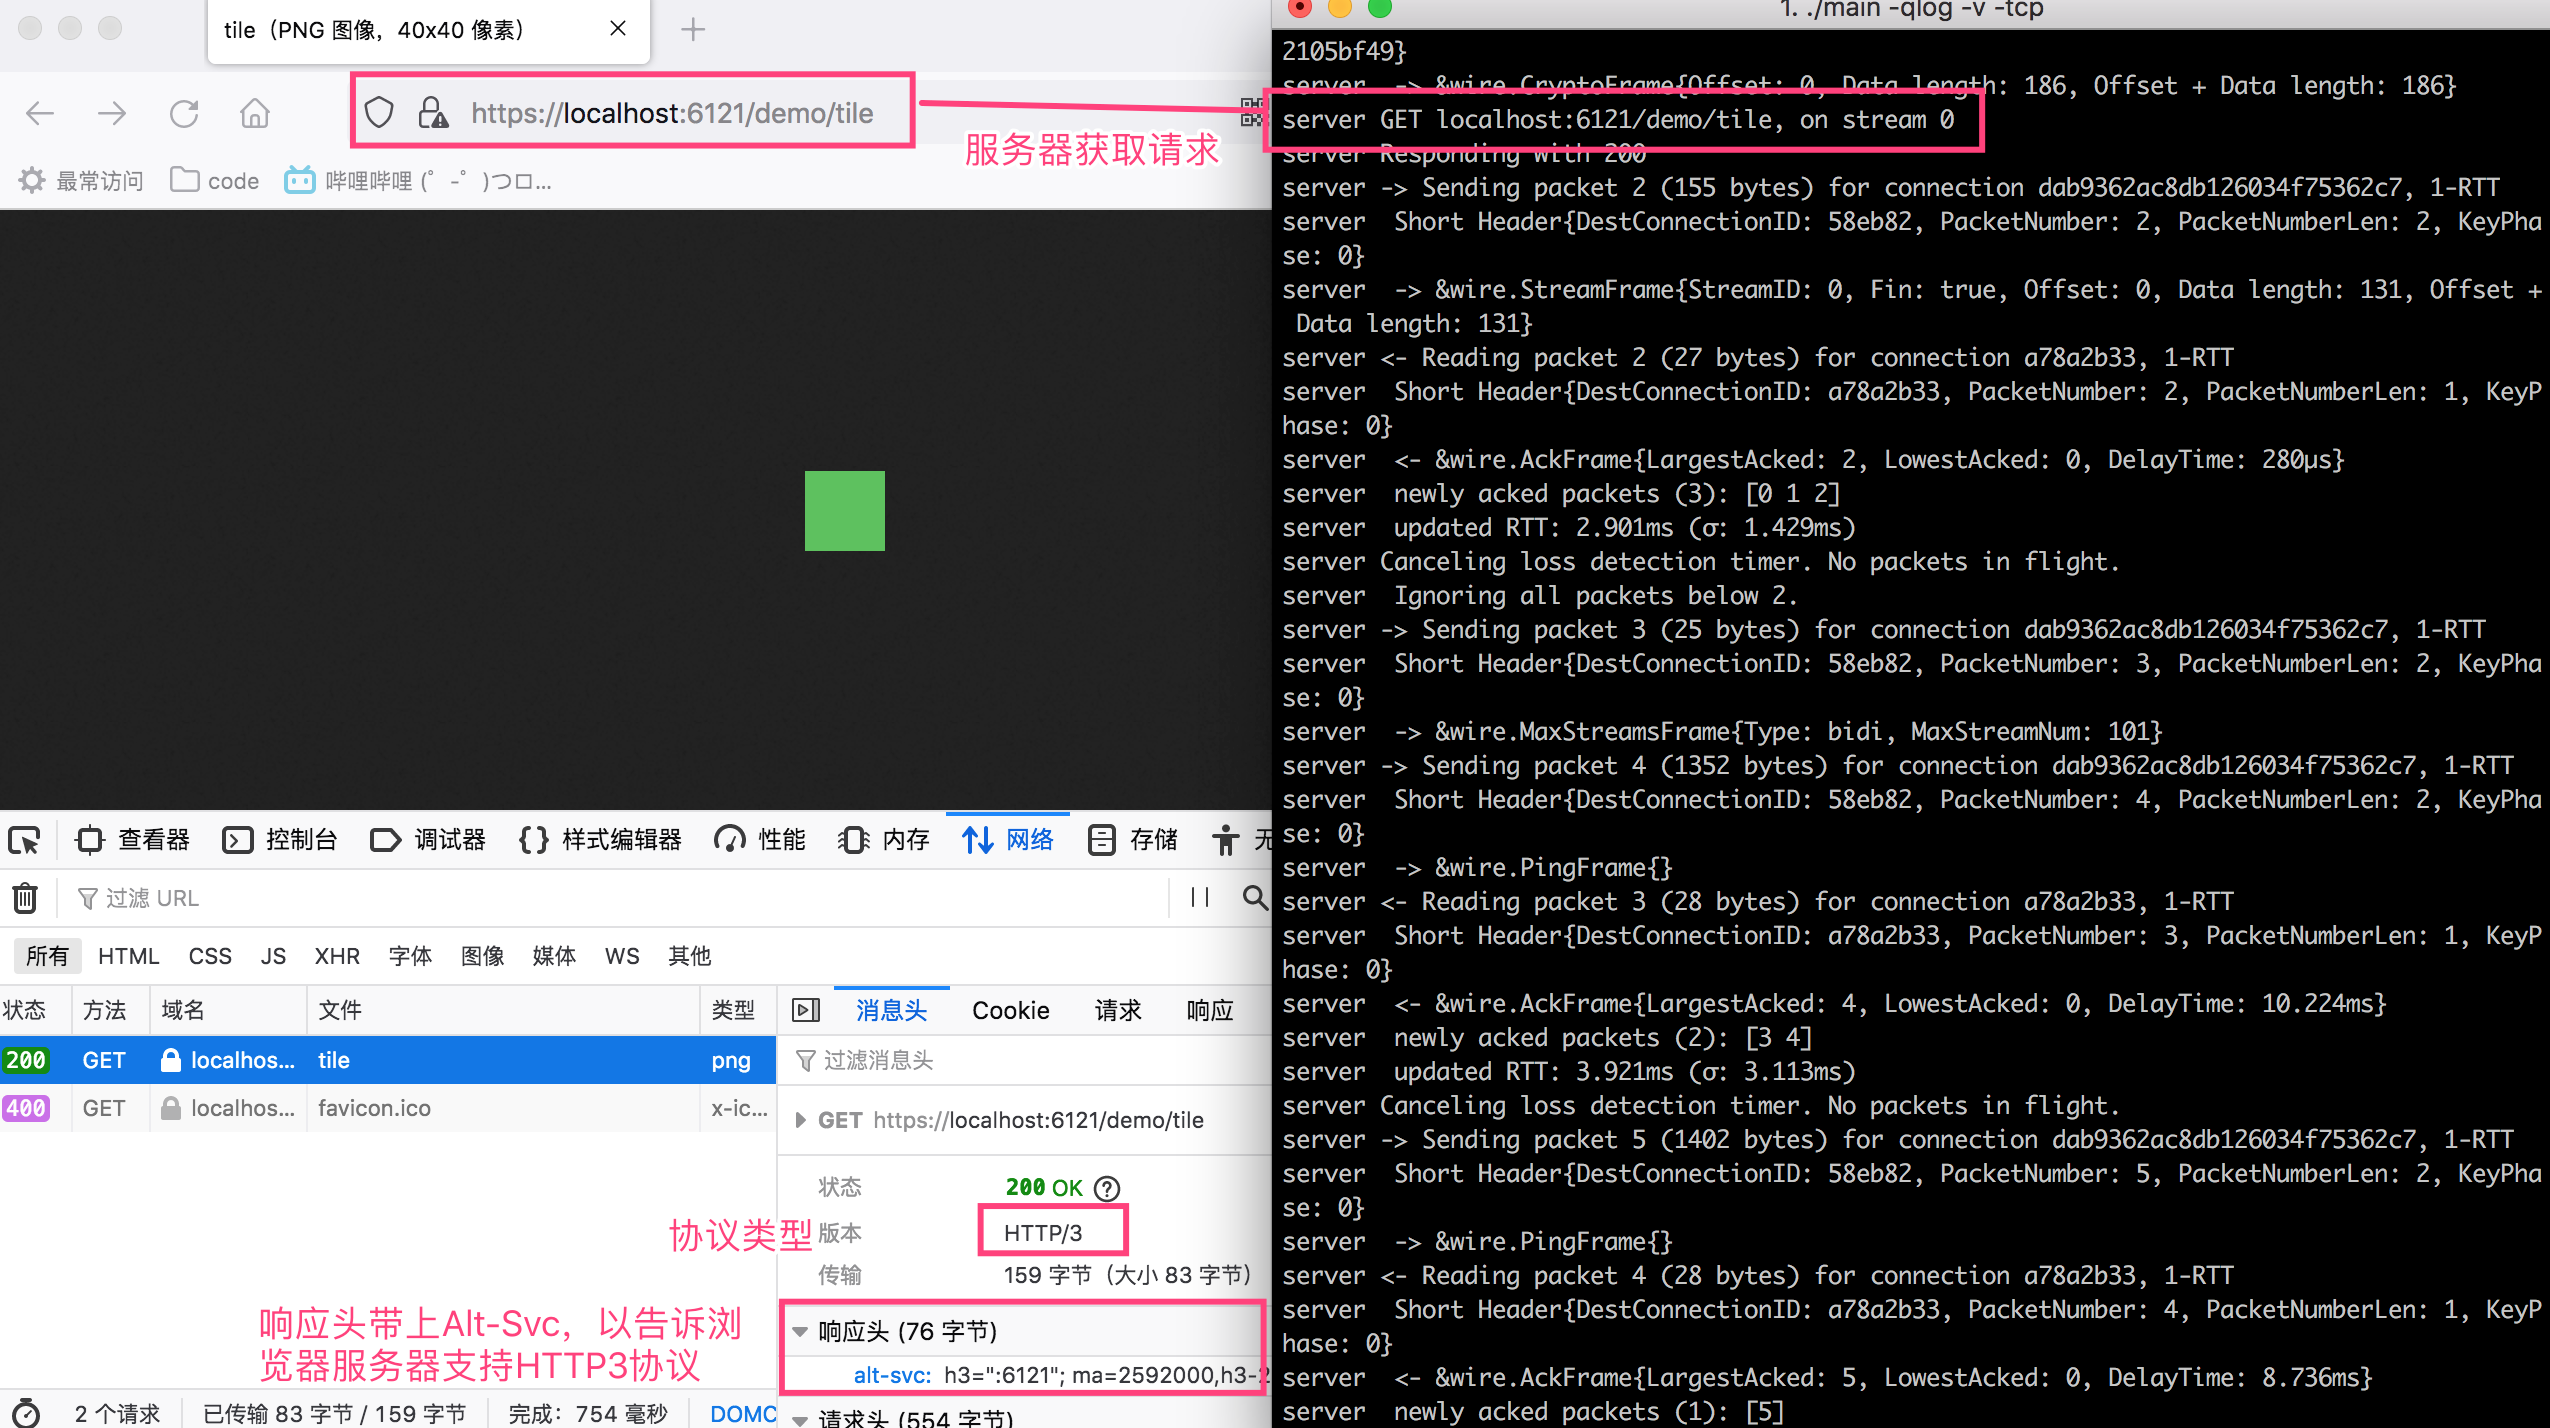Click the DOMC link in the status bar

[x=742, y=1413]
